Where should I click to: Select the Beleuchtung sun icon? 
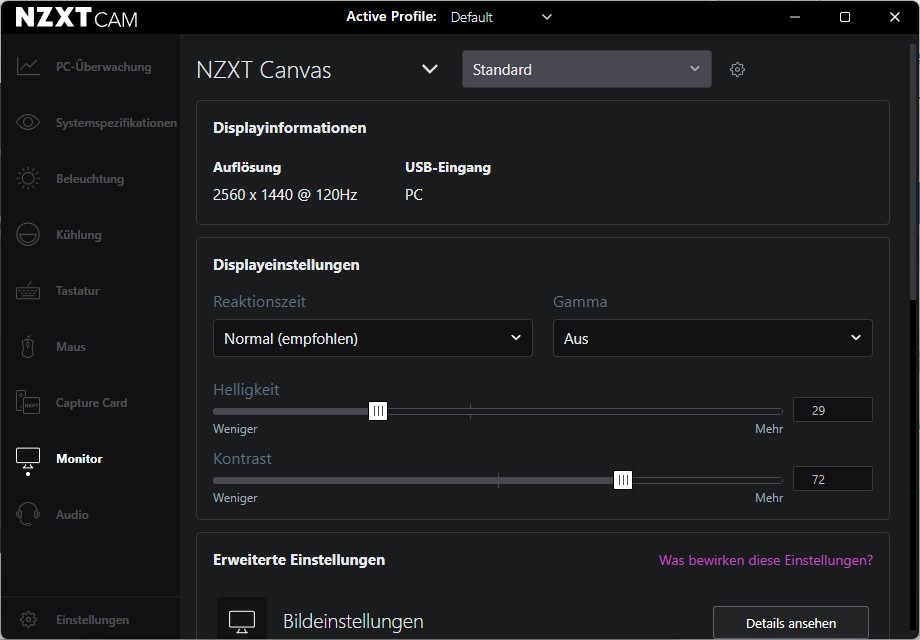(28, 179)
